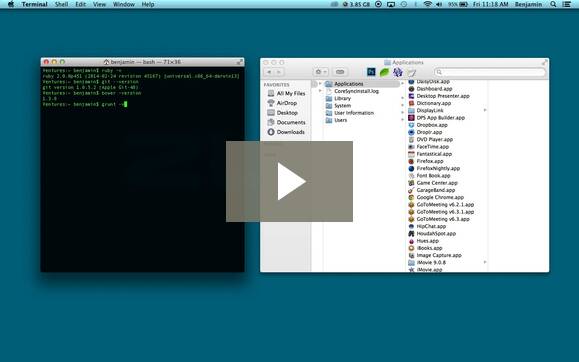Select Image Capture.app in the list
This screenshot has width=579, height=362.
[435, 255]
